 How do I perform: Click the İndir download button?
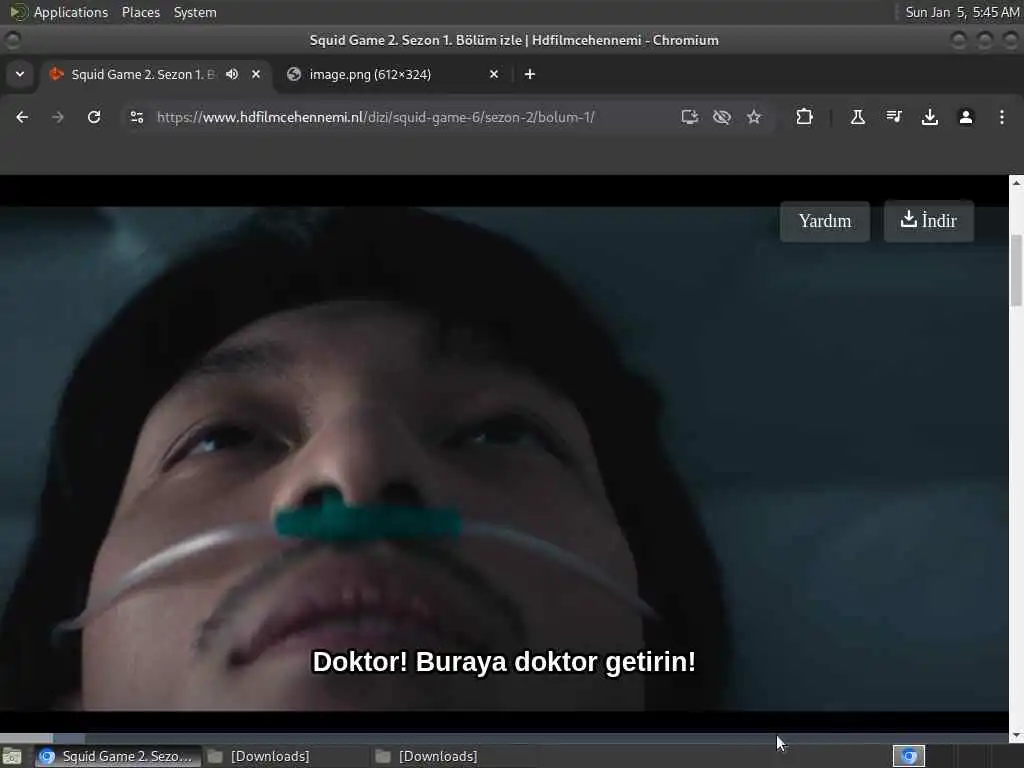point(929,221)
